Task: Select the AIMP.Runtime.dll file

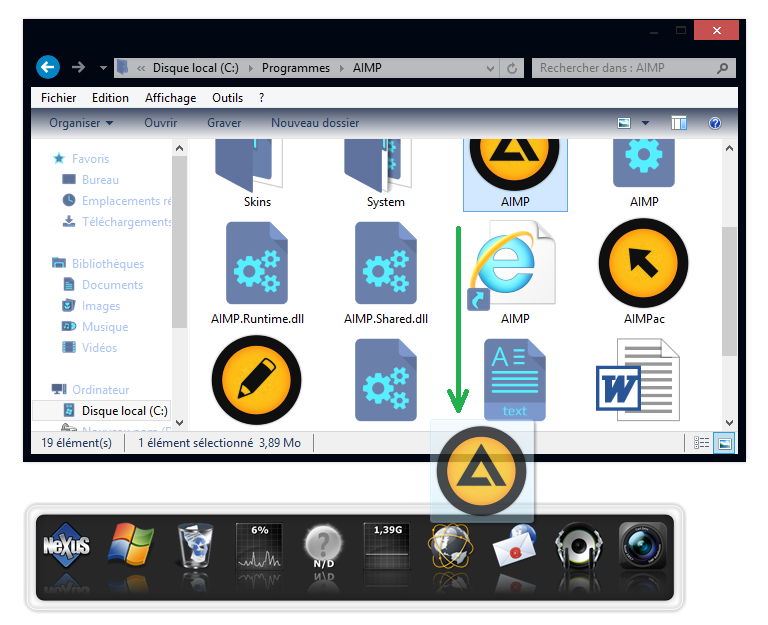Action: click(257, 273)
